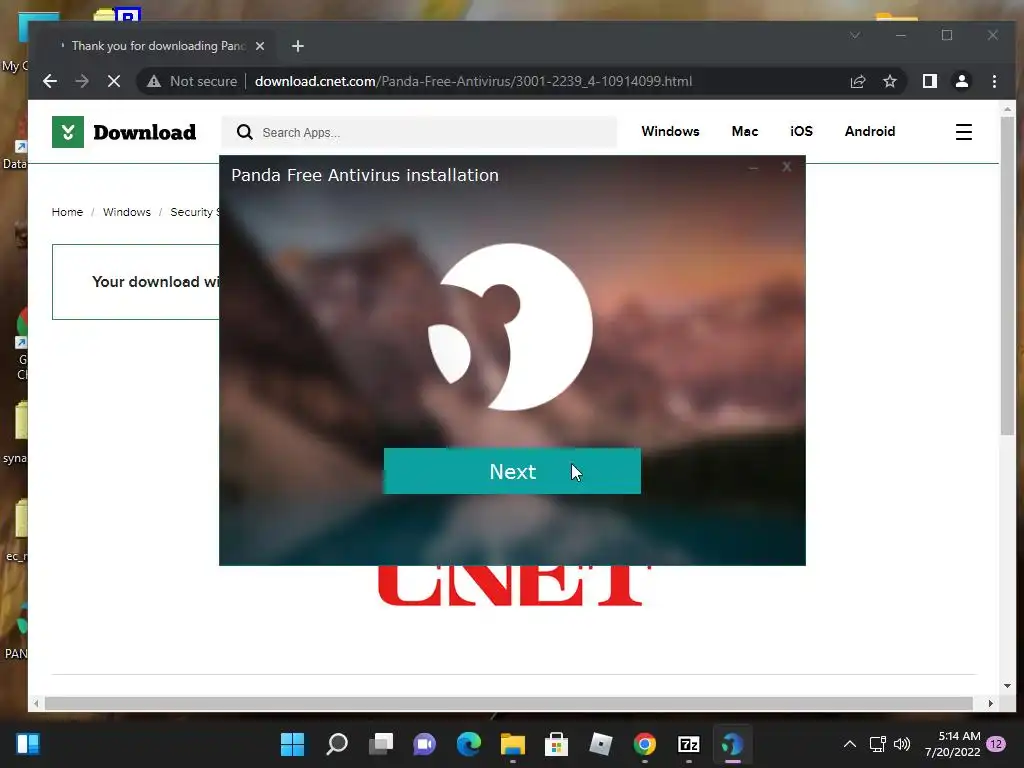
Task: Click the download.cnet.com URL in address bar
Action: 473,81
